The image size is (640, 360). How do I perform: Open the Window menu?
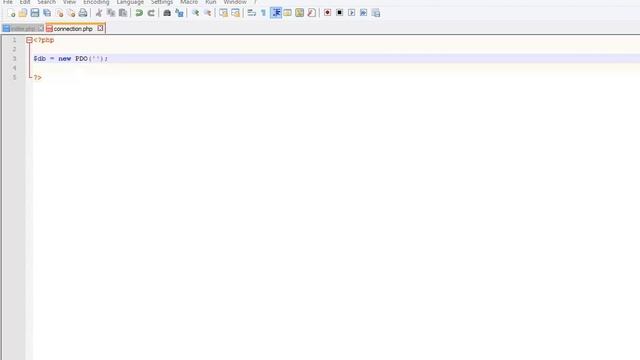(x=235, y=2)
